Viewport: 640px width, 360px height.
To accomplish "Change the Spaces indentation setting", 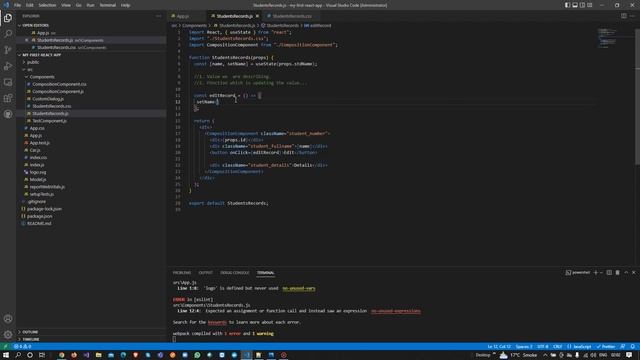I will click(x=524, y=346).
